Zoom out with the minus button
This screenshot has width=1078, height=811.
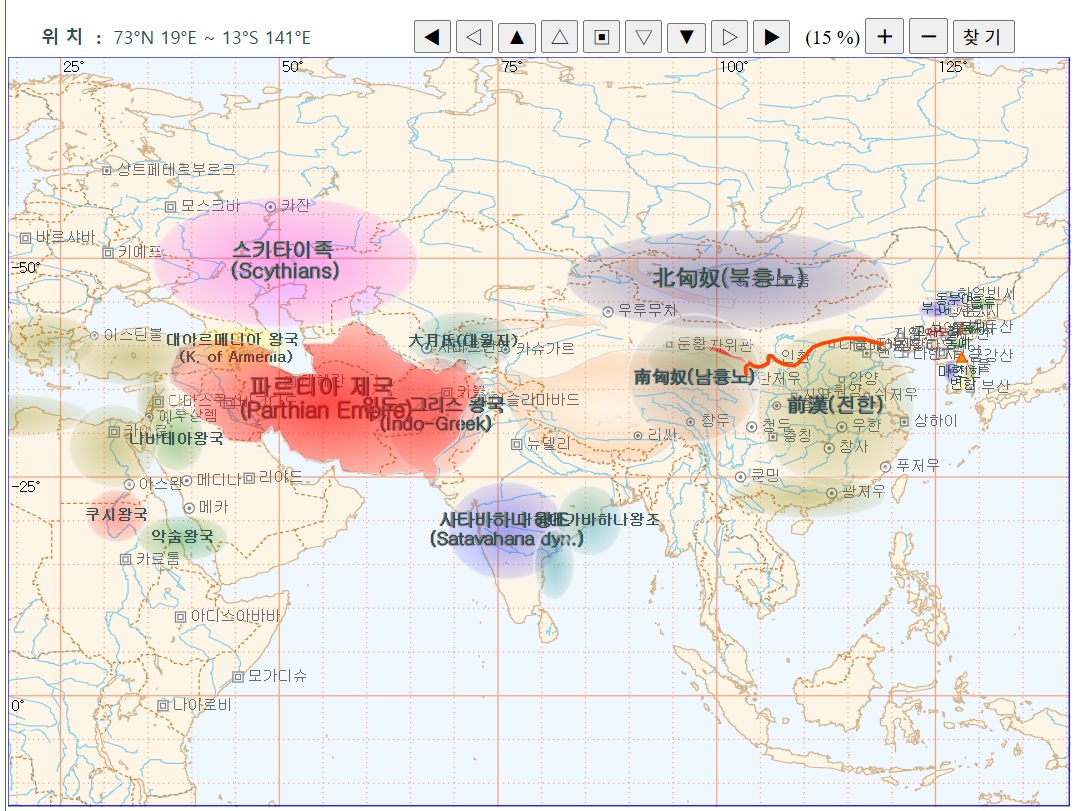928,37
